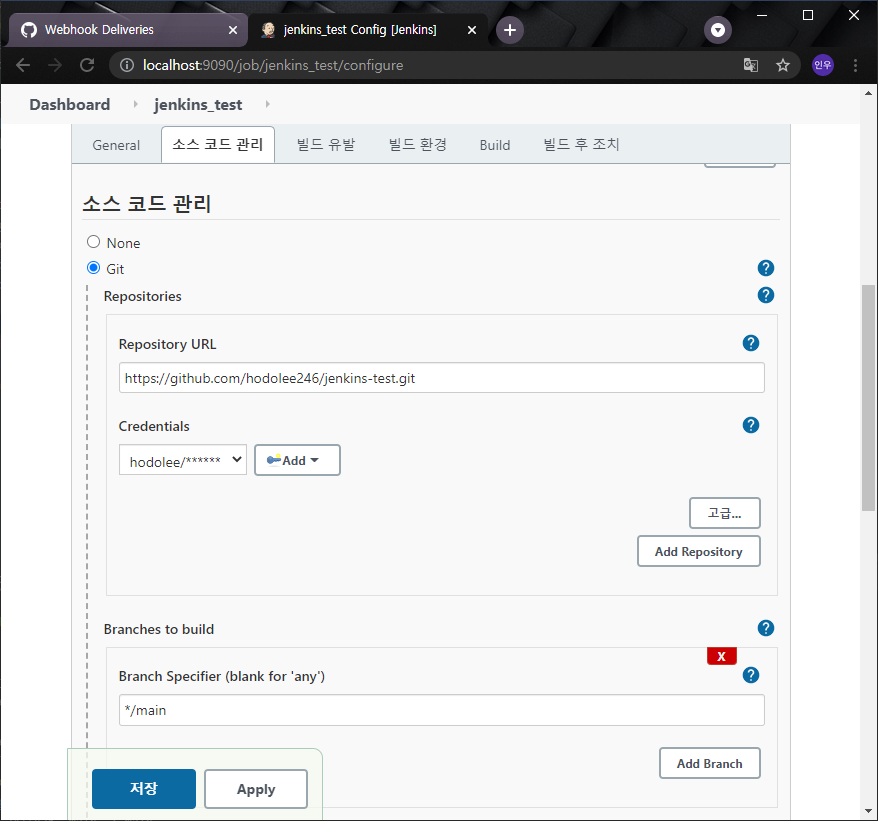Open a new browser tab
This screenshot has height=821, width=878.
click(510, 30)
